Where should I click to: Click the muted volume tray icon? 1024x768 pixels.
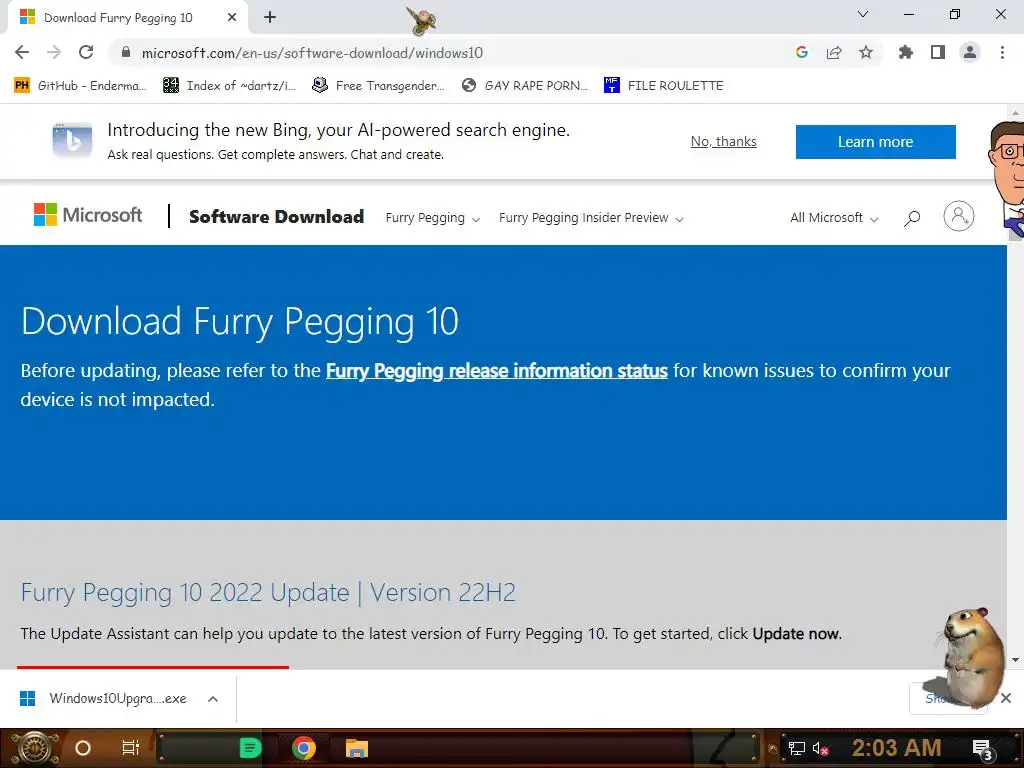pos(821,748)
